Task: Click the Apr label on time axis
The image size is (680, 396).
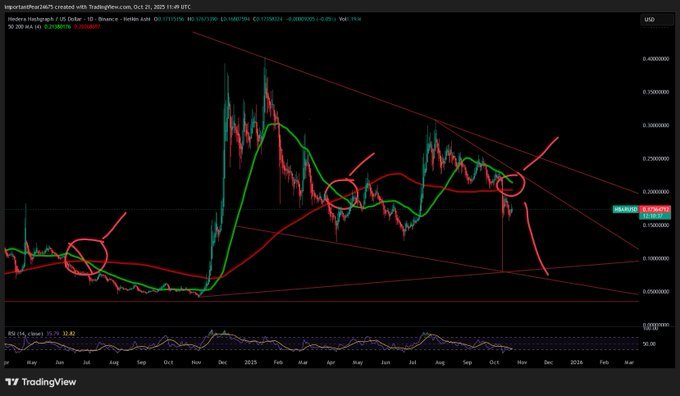Action: pyautogui.click(x=331, y=362)
